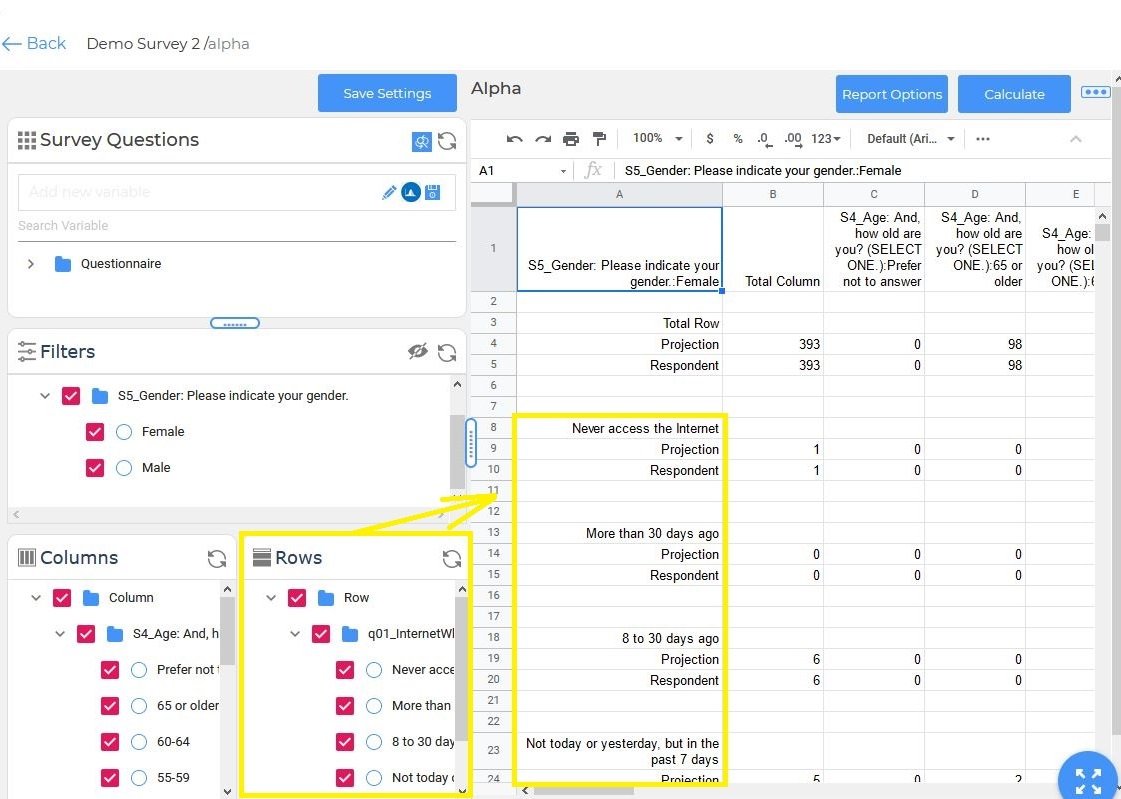Click the formula bar text

tap(763, 171)
